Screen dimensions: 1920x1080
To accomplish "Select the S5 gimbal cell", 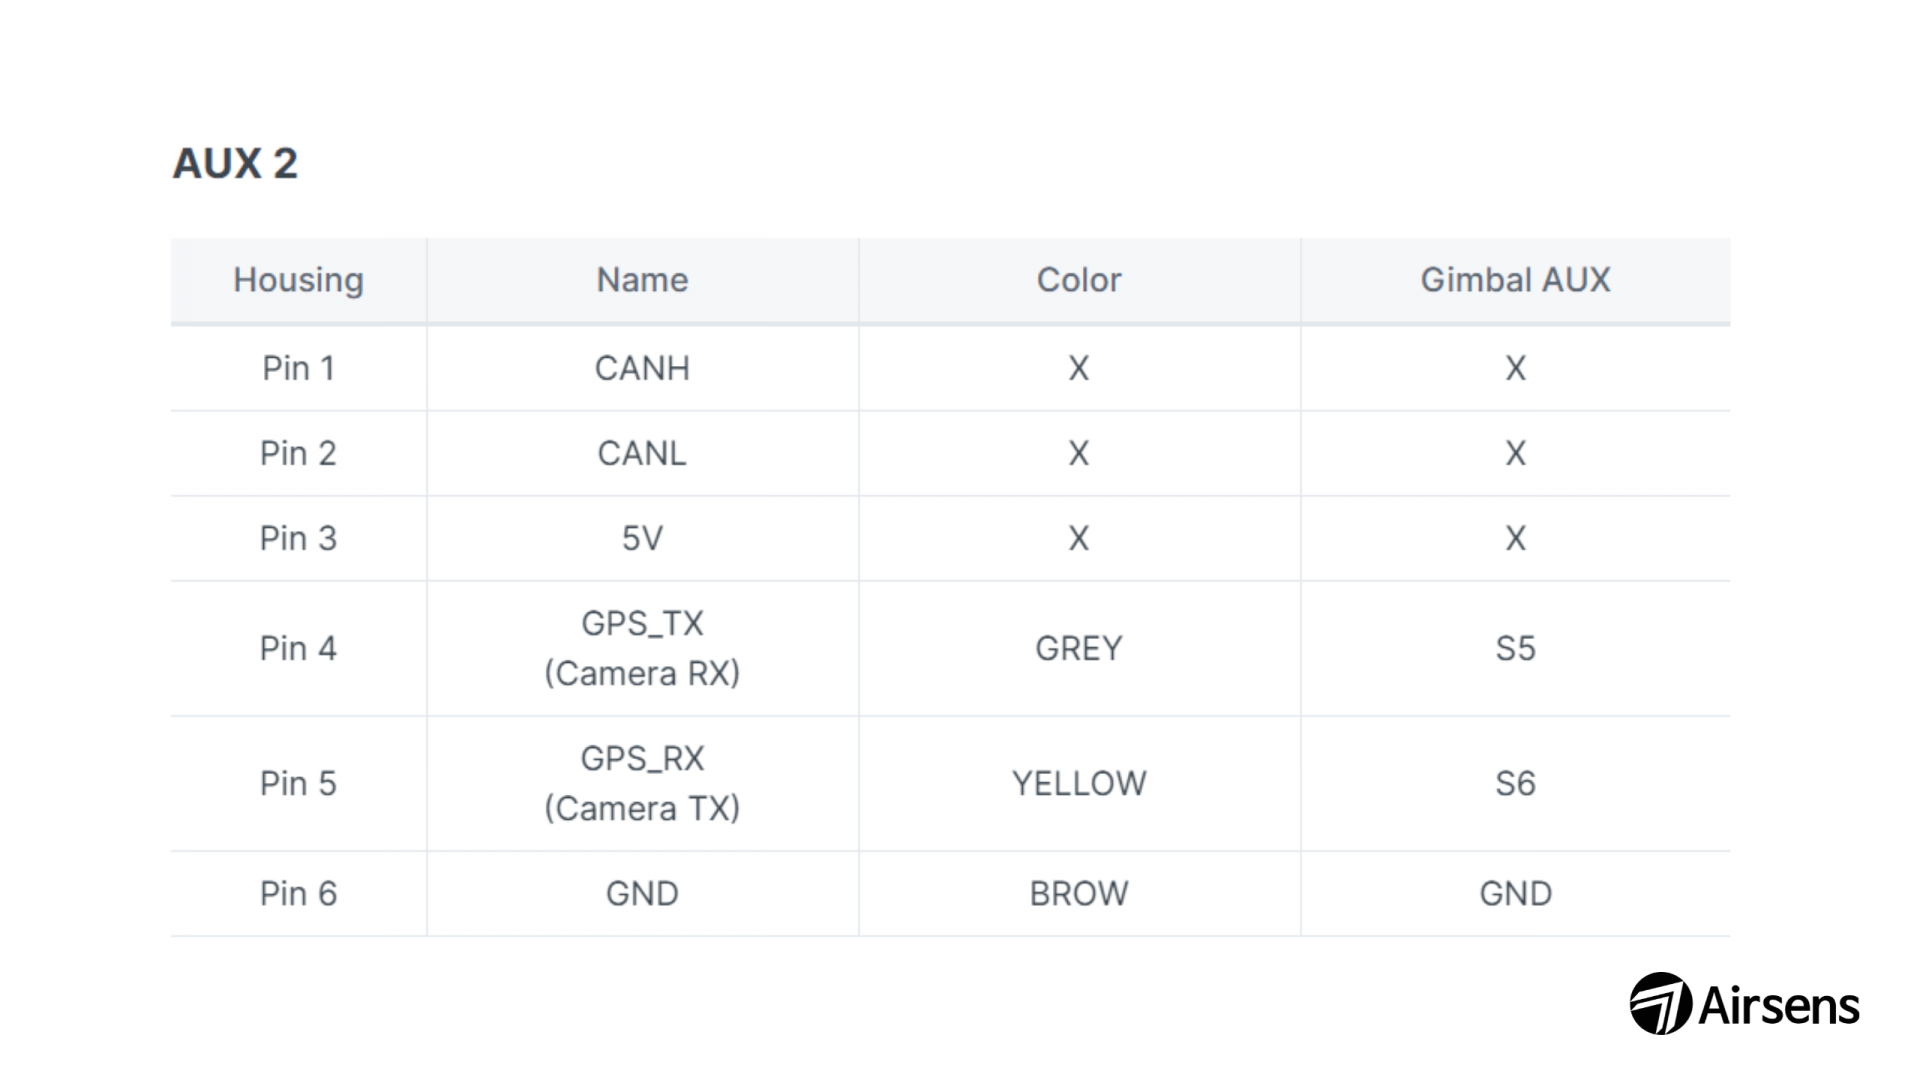I will pos(1515,648).
